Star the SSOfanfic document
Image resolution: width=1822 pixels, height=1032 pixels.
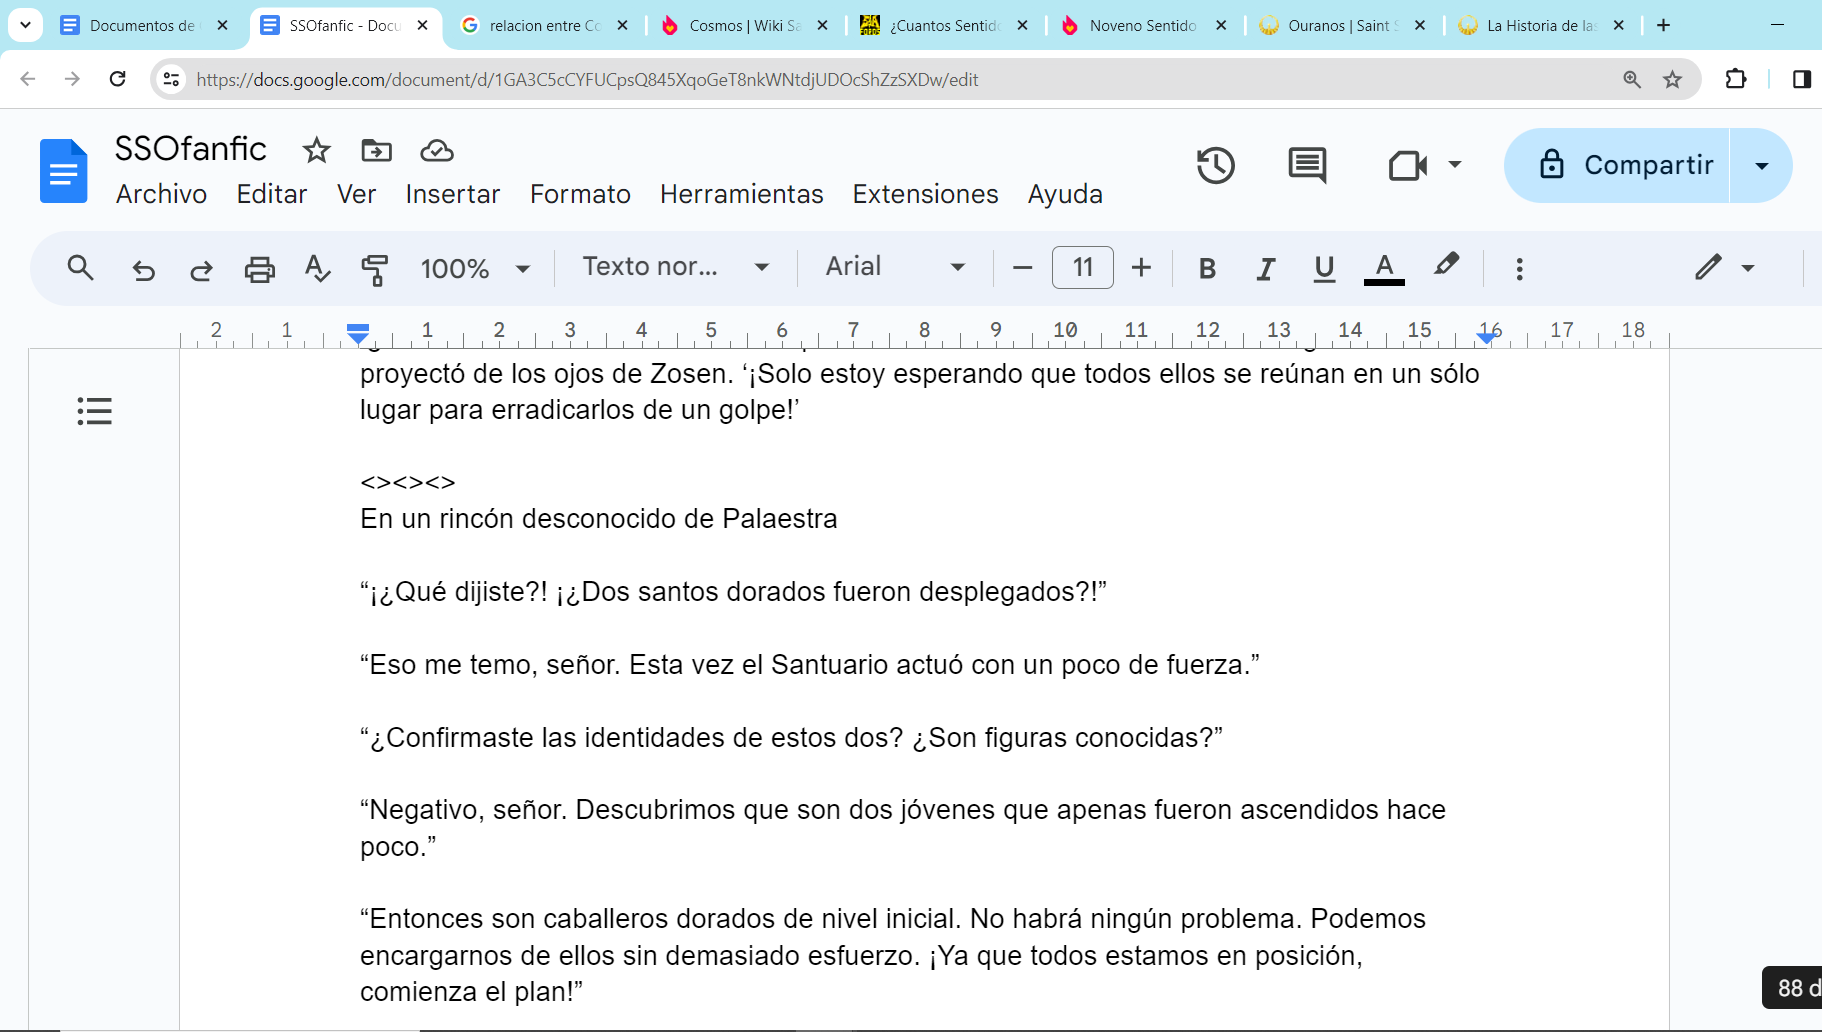(316, 150)
